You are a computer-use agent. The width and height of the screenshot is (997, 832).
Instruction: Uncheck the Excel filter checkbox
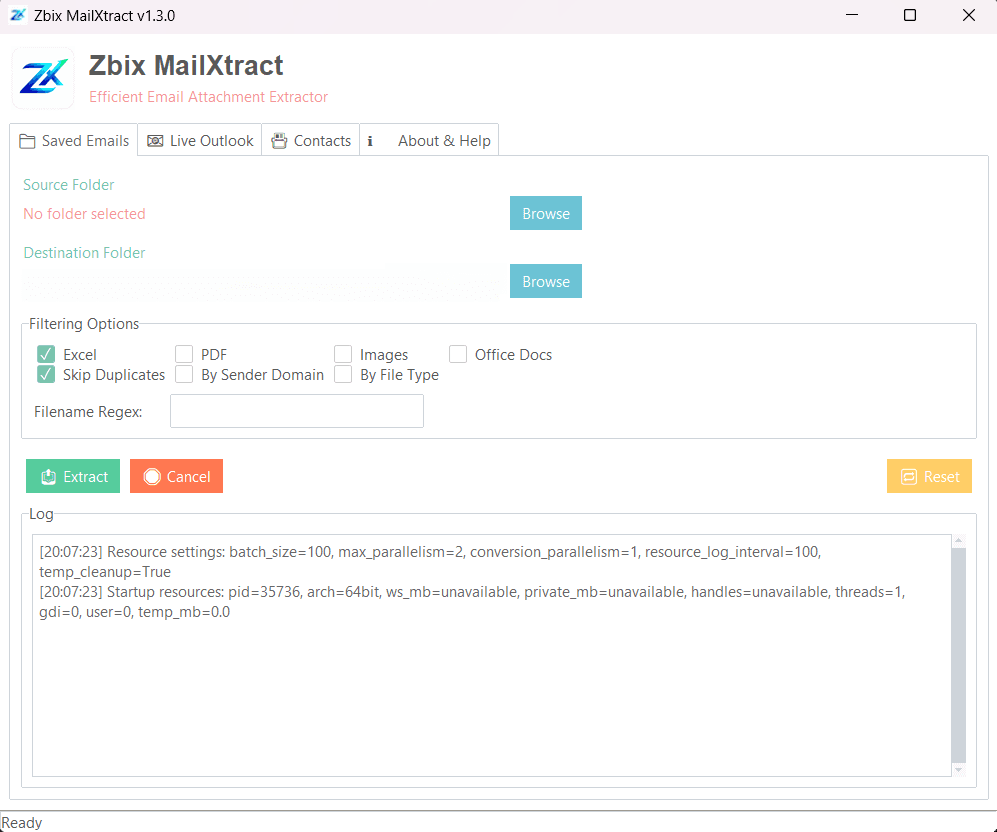point(46,354)
